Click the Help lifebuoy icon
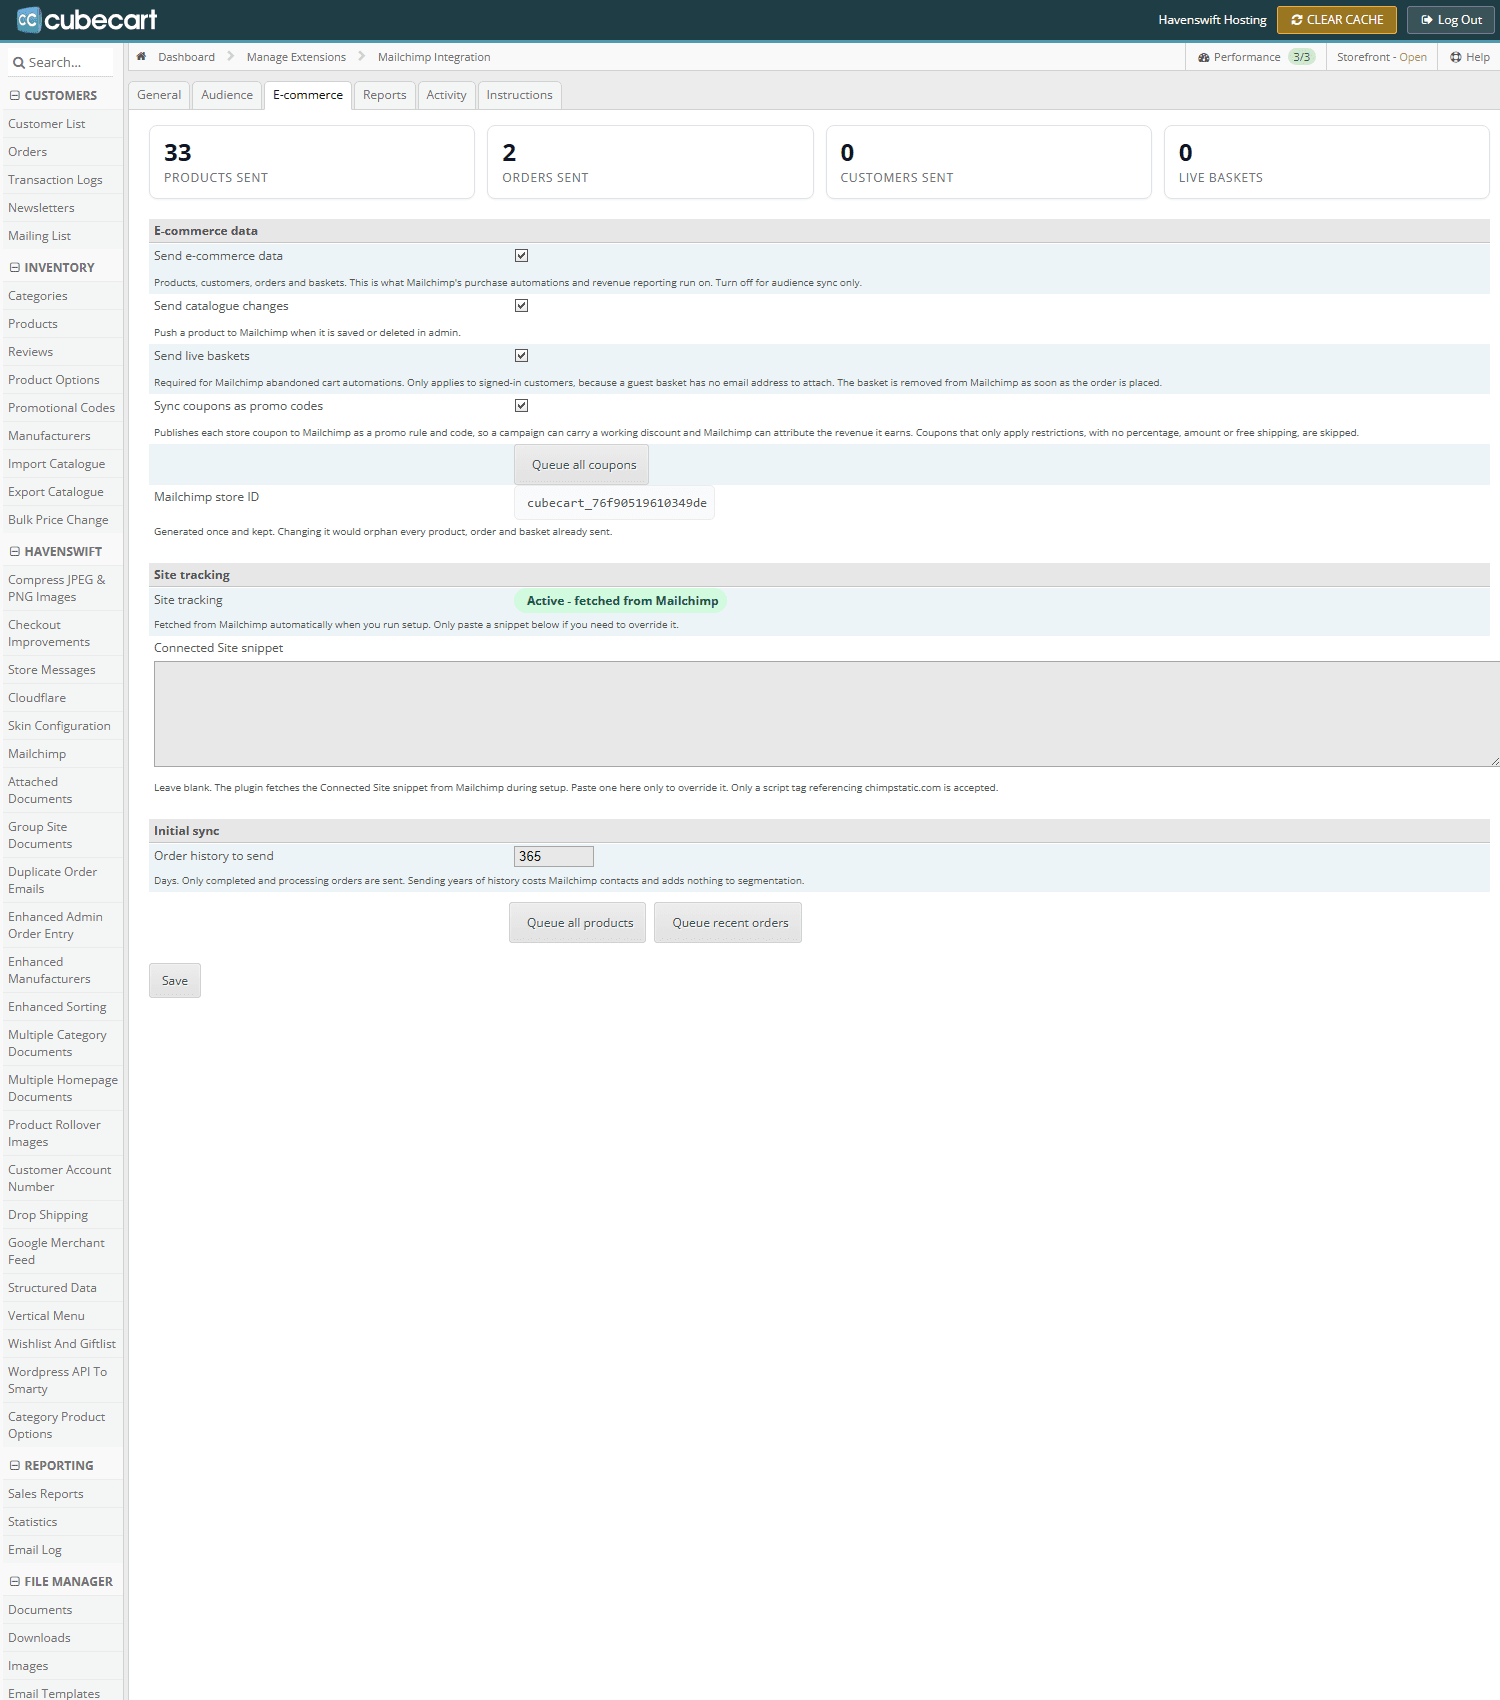1500x1700 pixels. 1456,57
